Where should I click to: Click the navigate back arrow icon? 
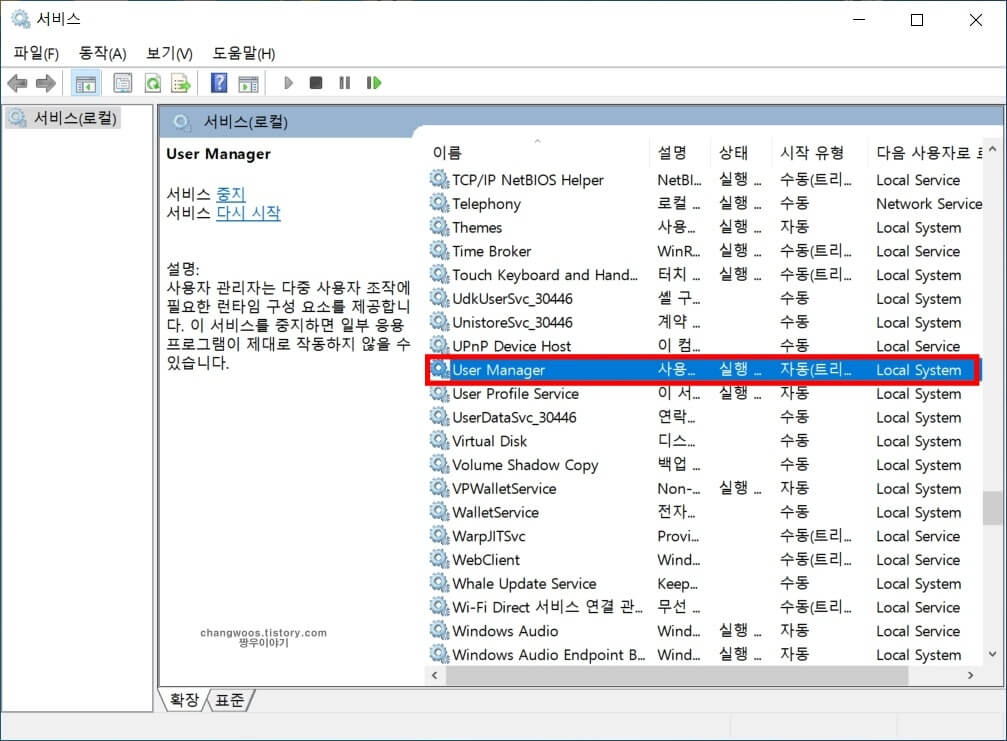coord(17,83)
